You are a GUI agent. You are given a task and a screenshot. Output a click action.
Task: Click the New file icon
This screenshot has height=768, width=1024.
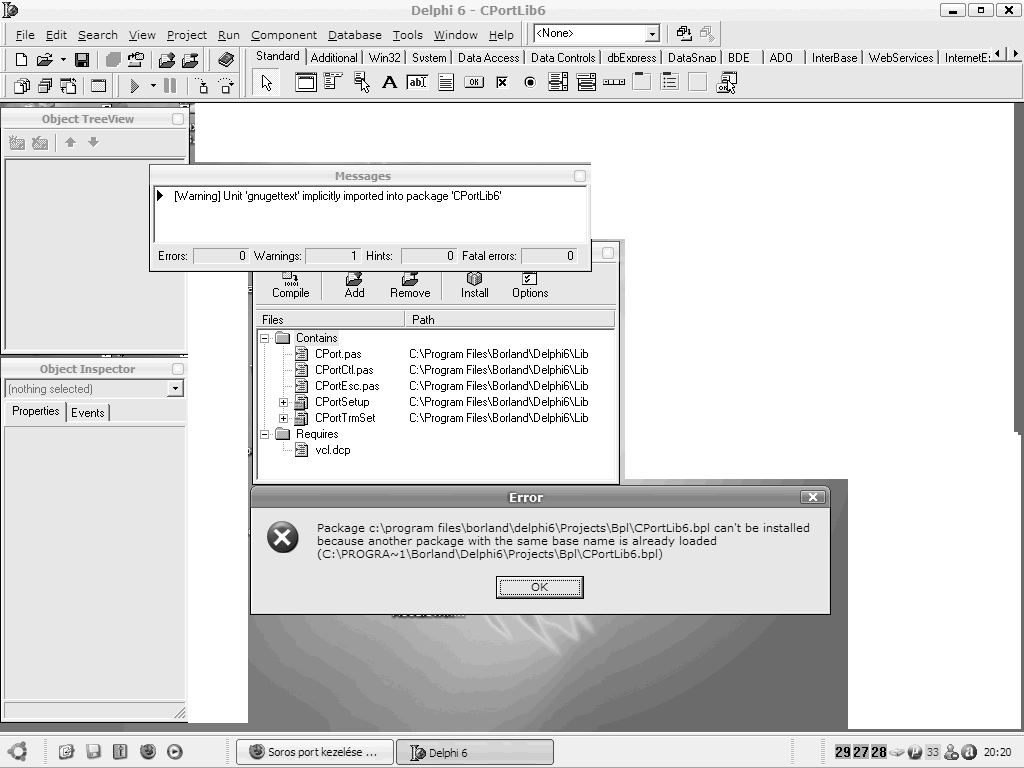click(21, 60)
